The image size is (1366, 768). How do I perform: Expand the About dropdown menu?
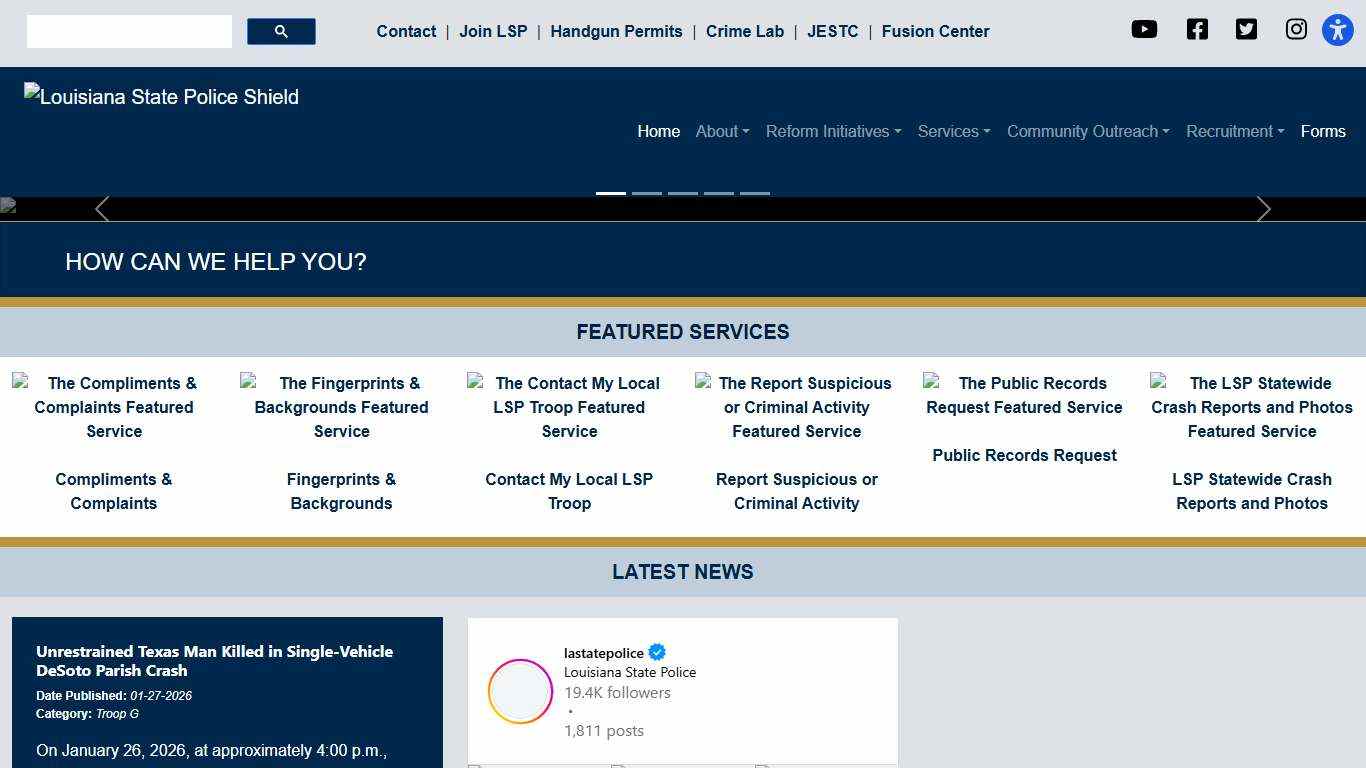coord(722,132)
